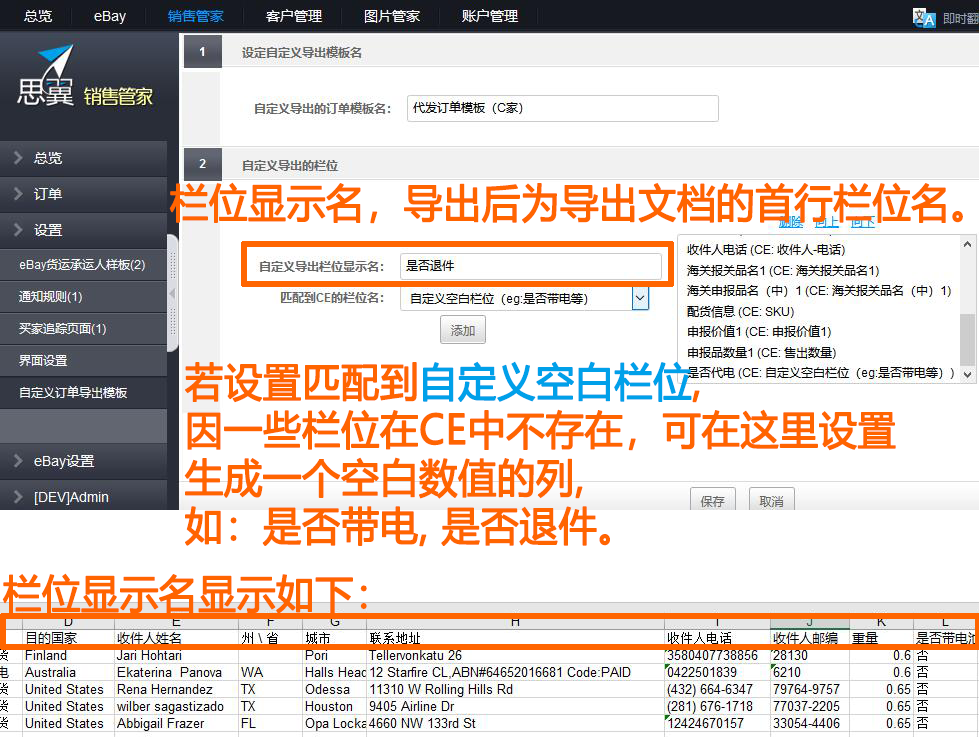Click the scroll-down arrow of the field list
The height and width of the screenshot is (737, 979).
pos(967,373)
